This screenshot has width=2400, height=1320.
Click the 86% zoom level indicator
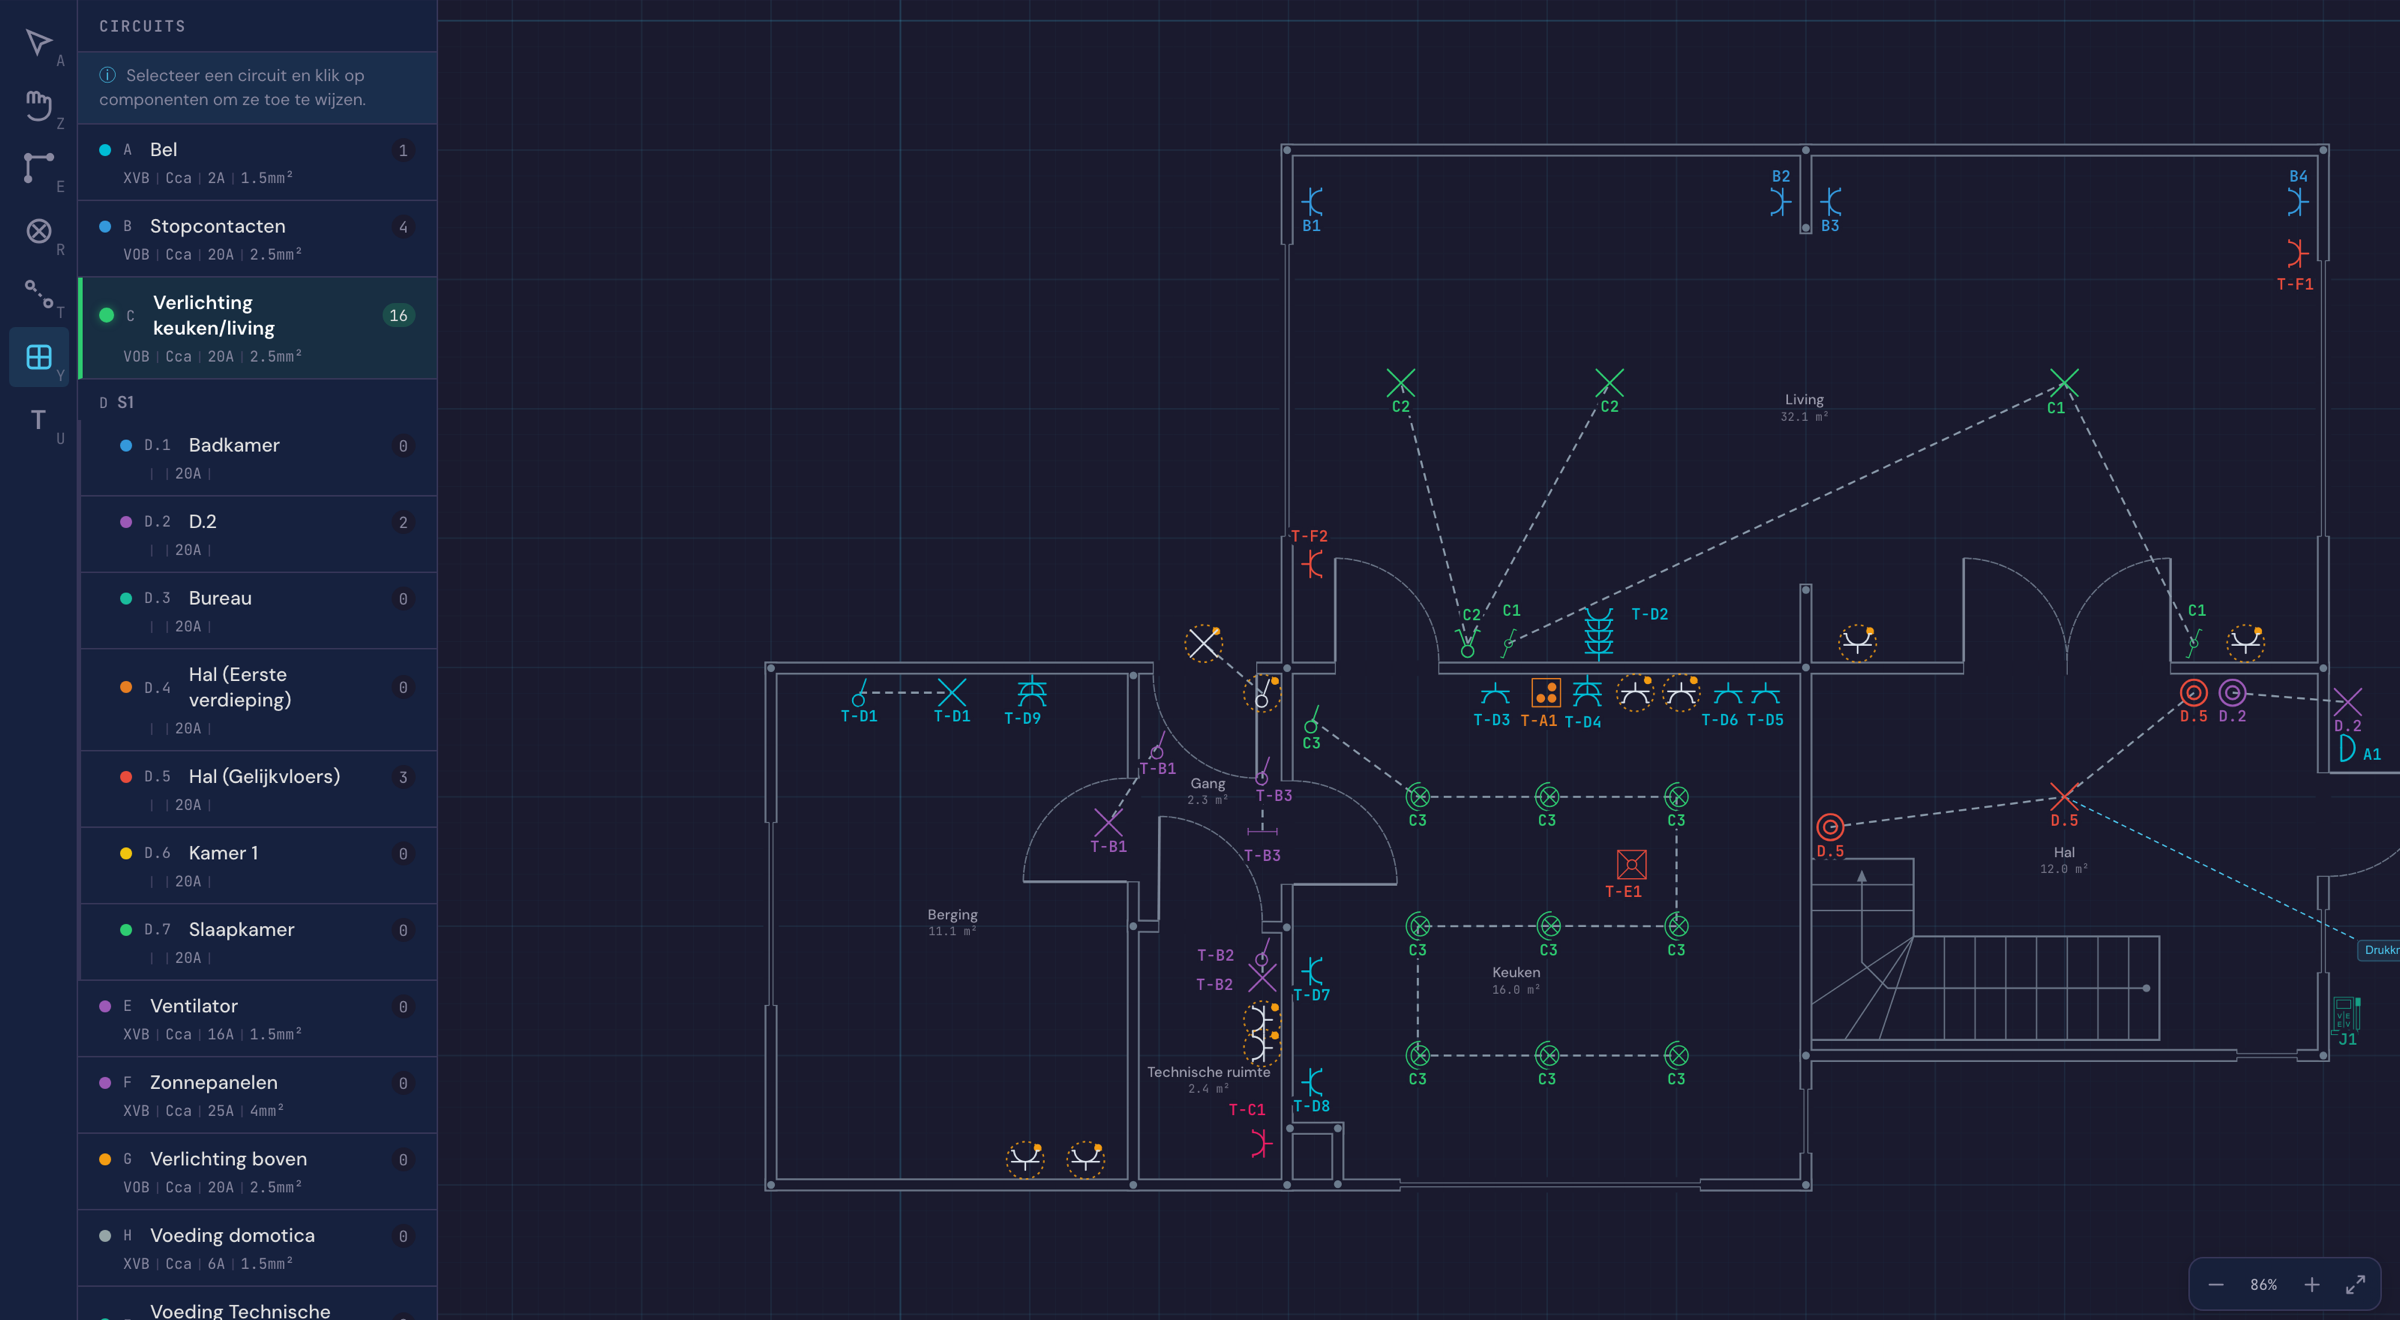[2263, 1285]
